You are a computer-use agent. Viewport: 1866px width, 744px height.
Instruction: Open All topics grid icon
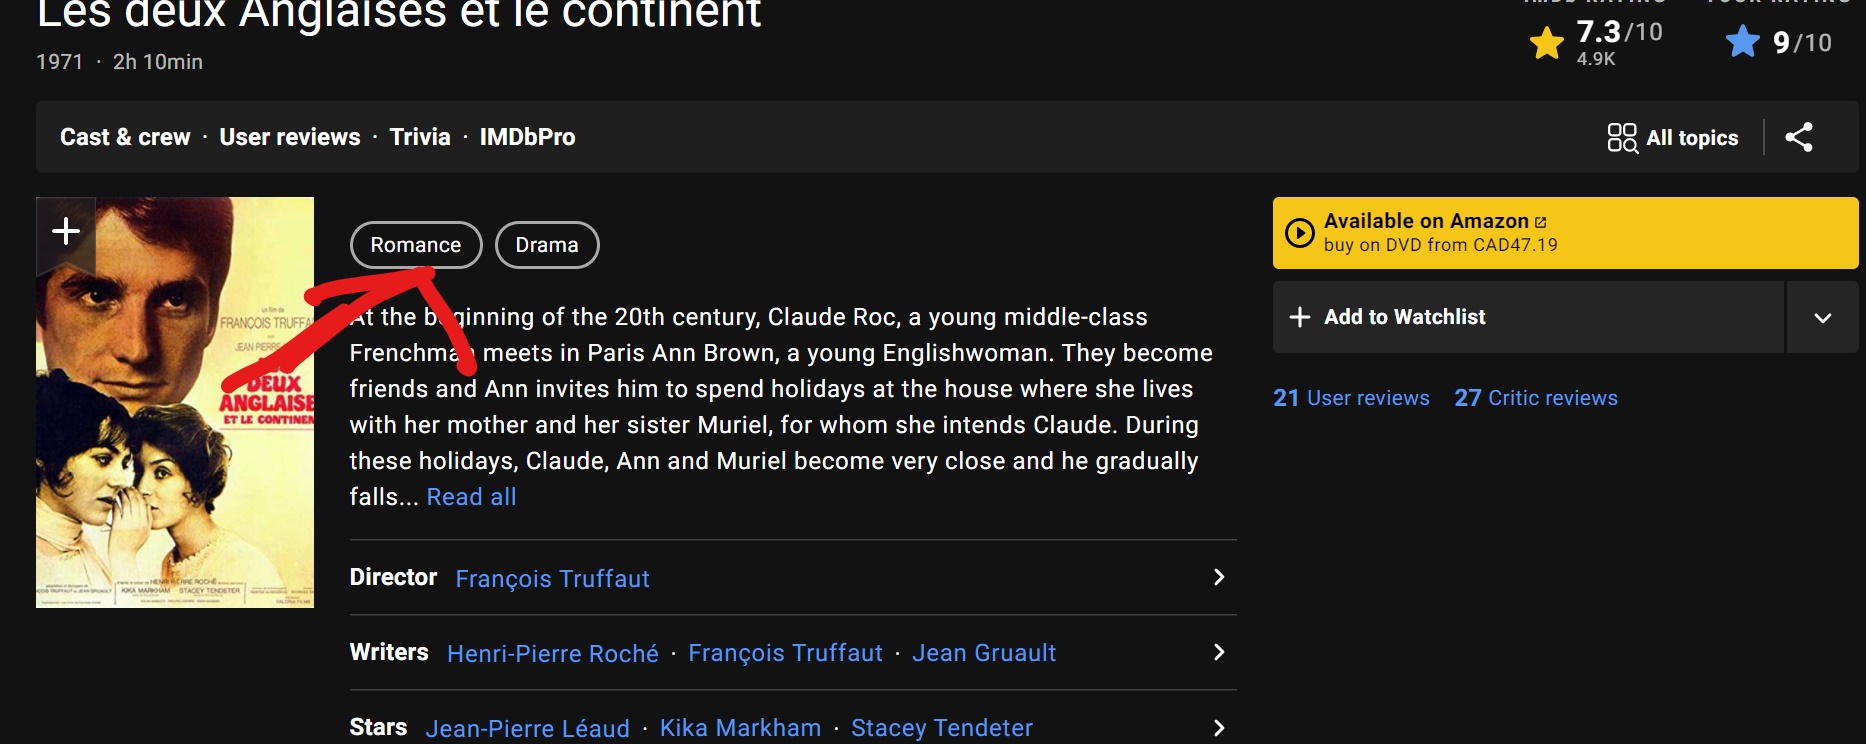(1621, 138)
